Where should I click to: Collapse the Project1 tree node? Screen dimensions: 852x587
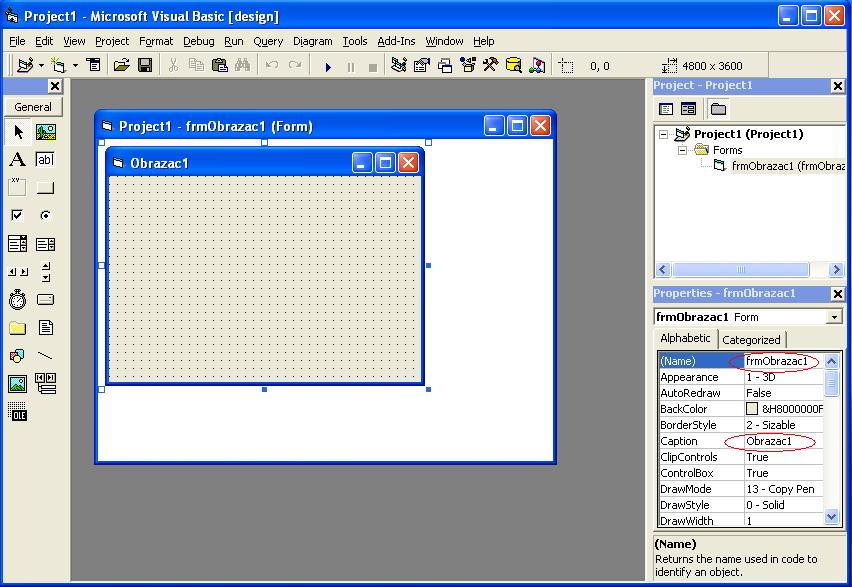(663, 134)
